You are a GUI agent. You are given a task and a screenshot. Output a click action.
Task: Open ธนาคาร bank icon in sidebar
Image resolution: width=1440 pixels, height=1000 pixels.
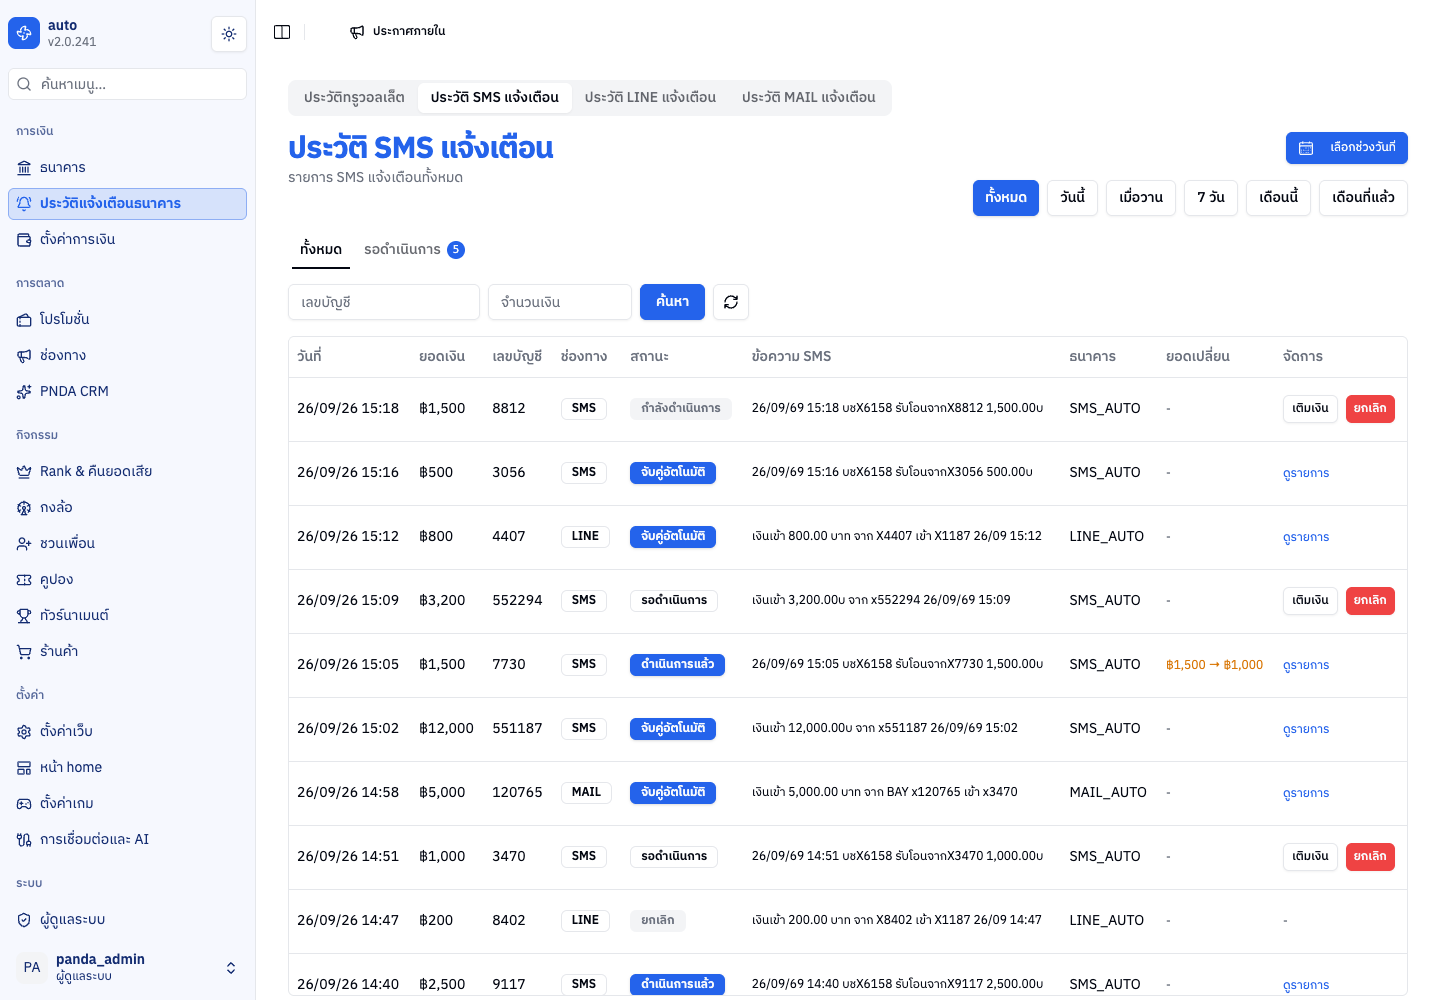24,168
